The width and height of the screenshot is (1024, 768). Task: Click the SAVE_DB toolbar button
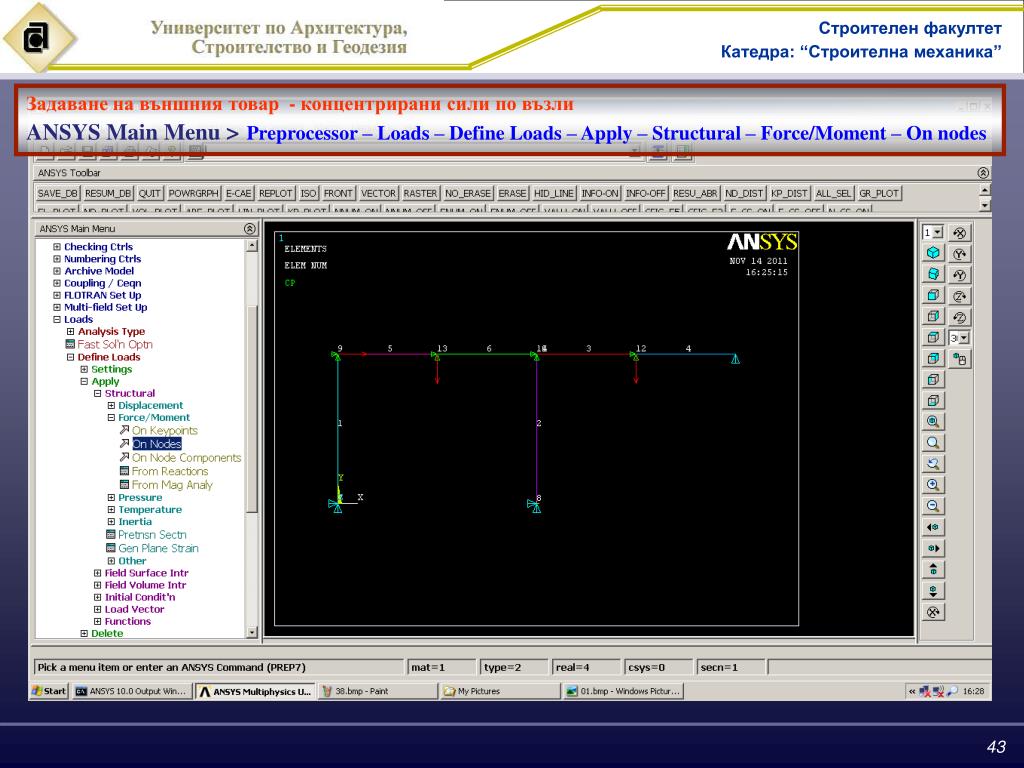pos(57,193)
